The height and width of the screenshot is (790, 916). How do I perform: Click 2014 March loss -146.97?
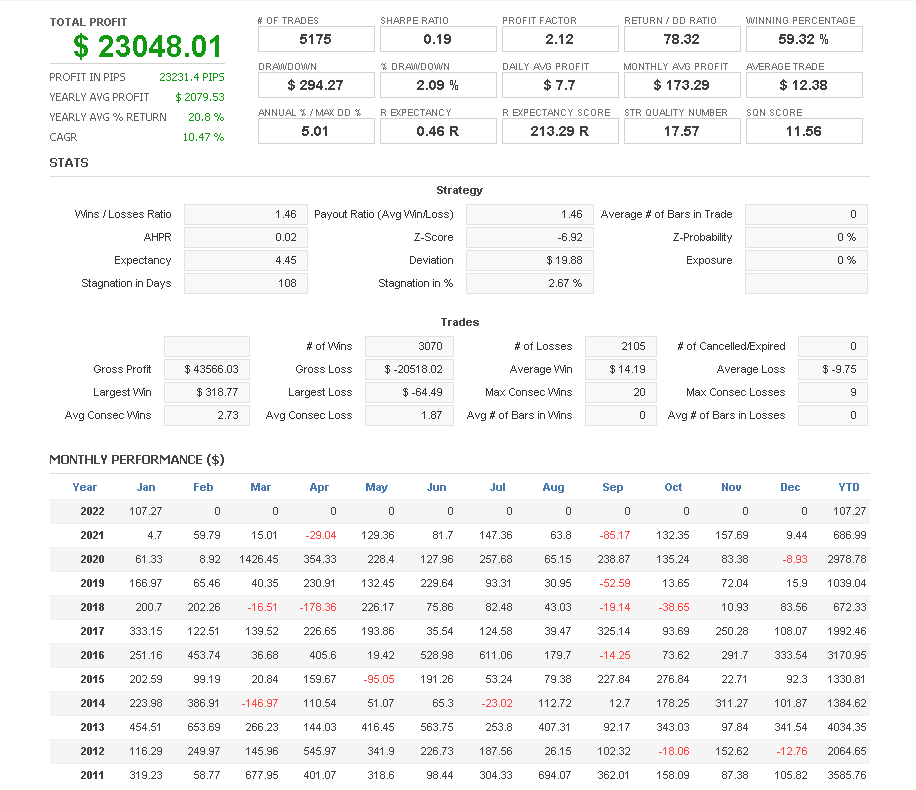coord(260,704)
